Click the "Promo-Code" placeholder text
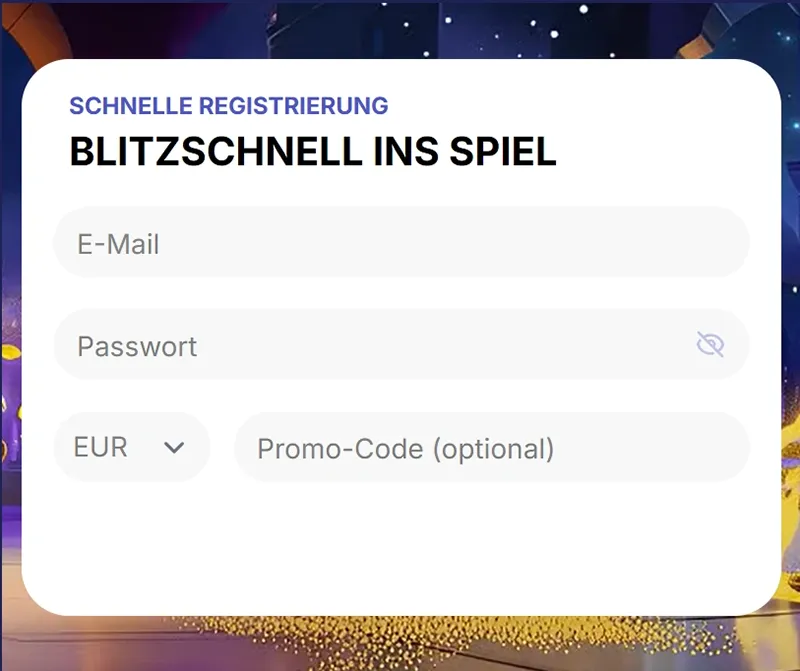 340,448
